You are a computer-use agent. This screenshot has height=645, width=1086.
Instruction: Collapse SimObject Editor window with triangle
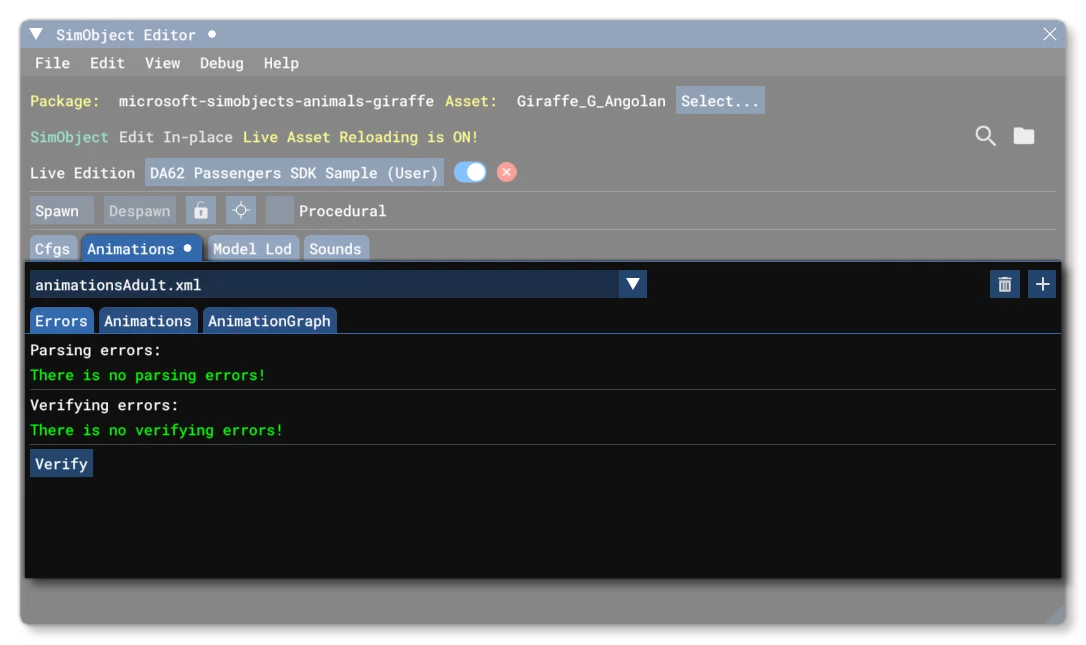click(x=37, y=34)
